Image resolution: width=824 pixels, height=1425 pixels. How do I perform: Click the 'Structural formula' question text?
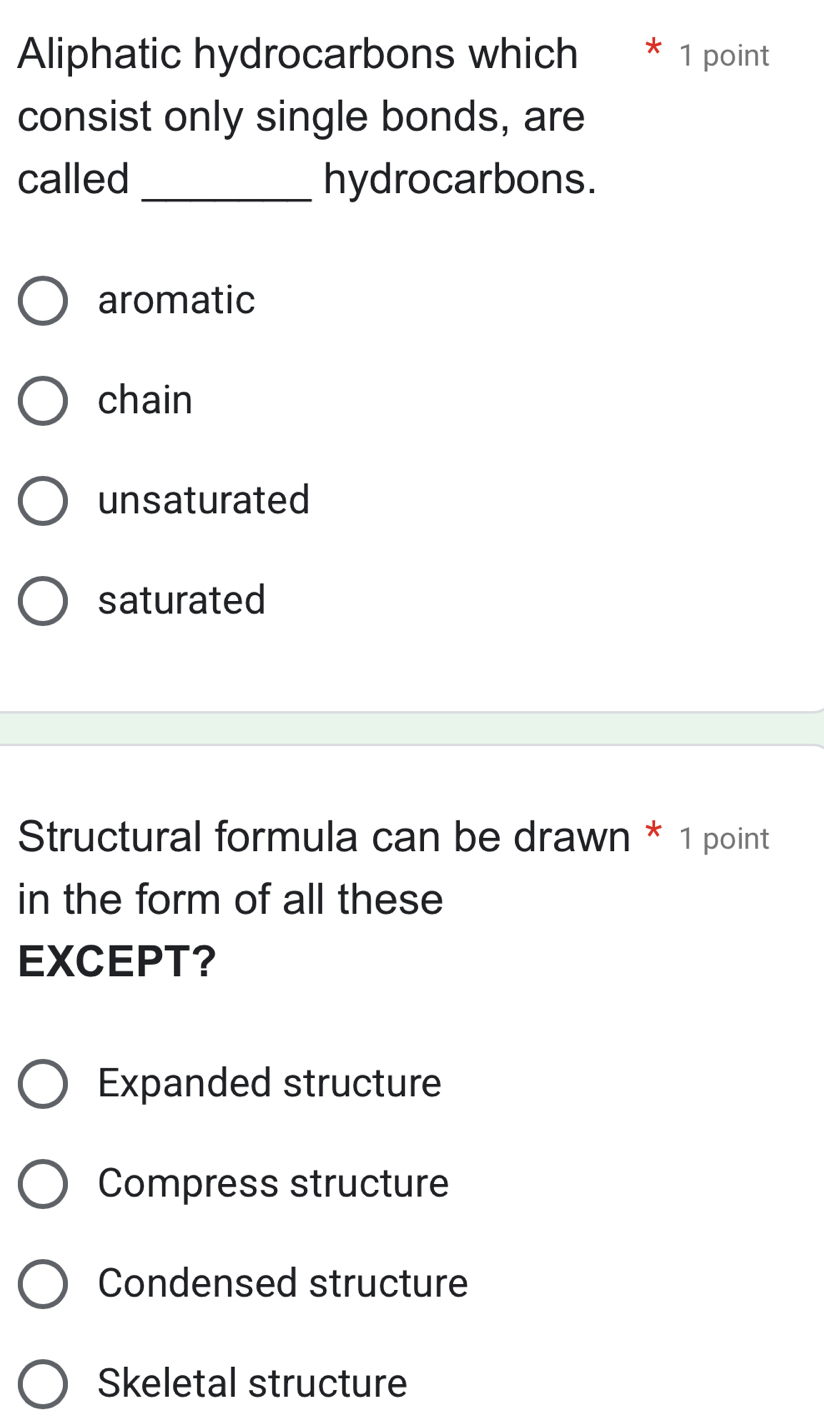pyautogui.click(x=324, y=837)
